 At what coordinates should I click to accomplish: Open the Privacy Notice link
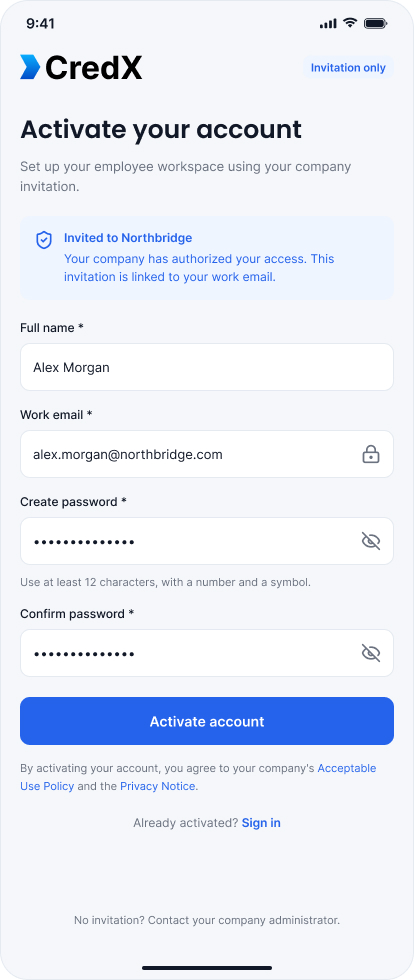(158, 786)
